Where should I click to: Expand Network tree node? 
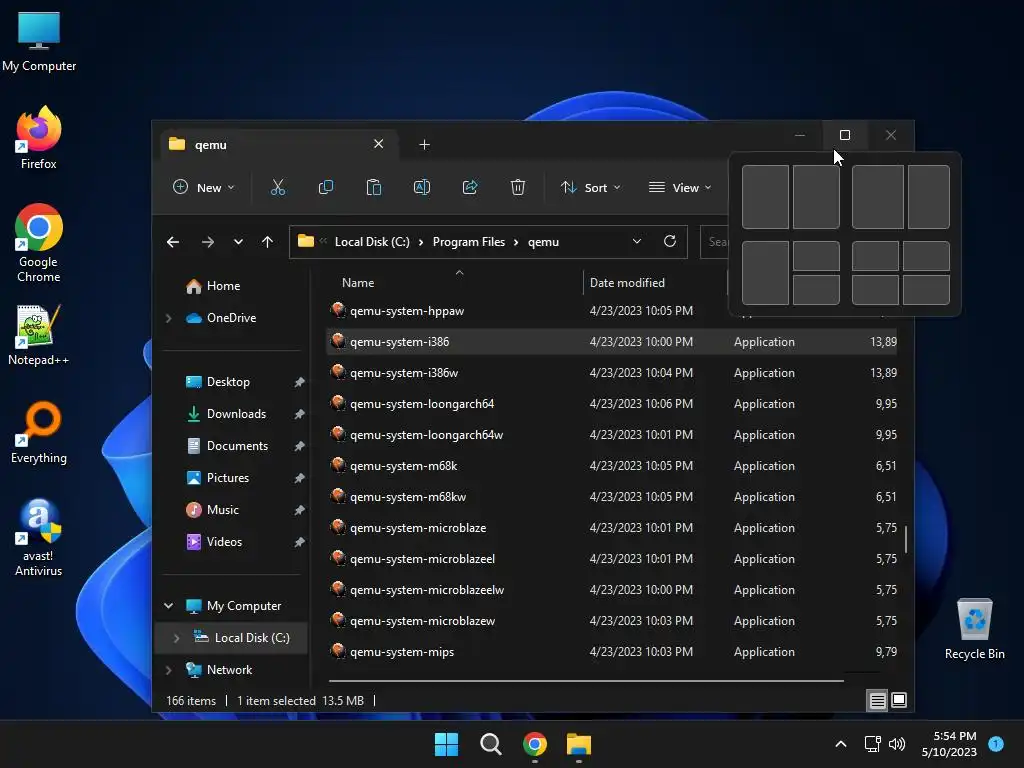[168, 670]
